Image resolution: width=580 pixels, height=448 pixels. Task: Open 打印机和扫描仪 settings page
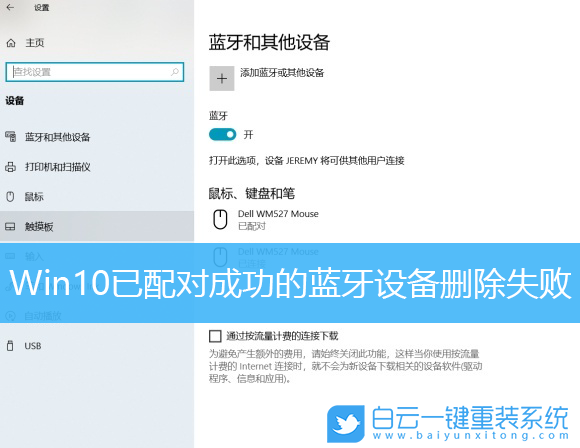click(97, 167)
